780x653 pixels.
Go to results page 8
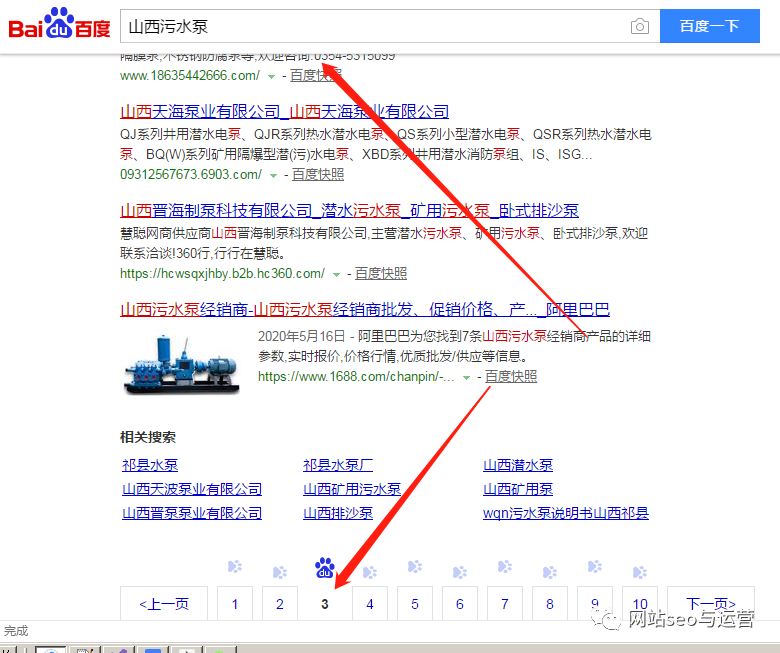(x=550, y=604)
